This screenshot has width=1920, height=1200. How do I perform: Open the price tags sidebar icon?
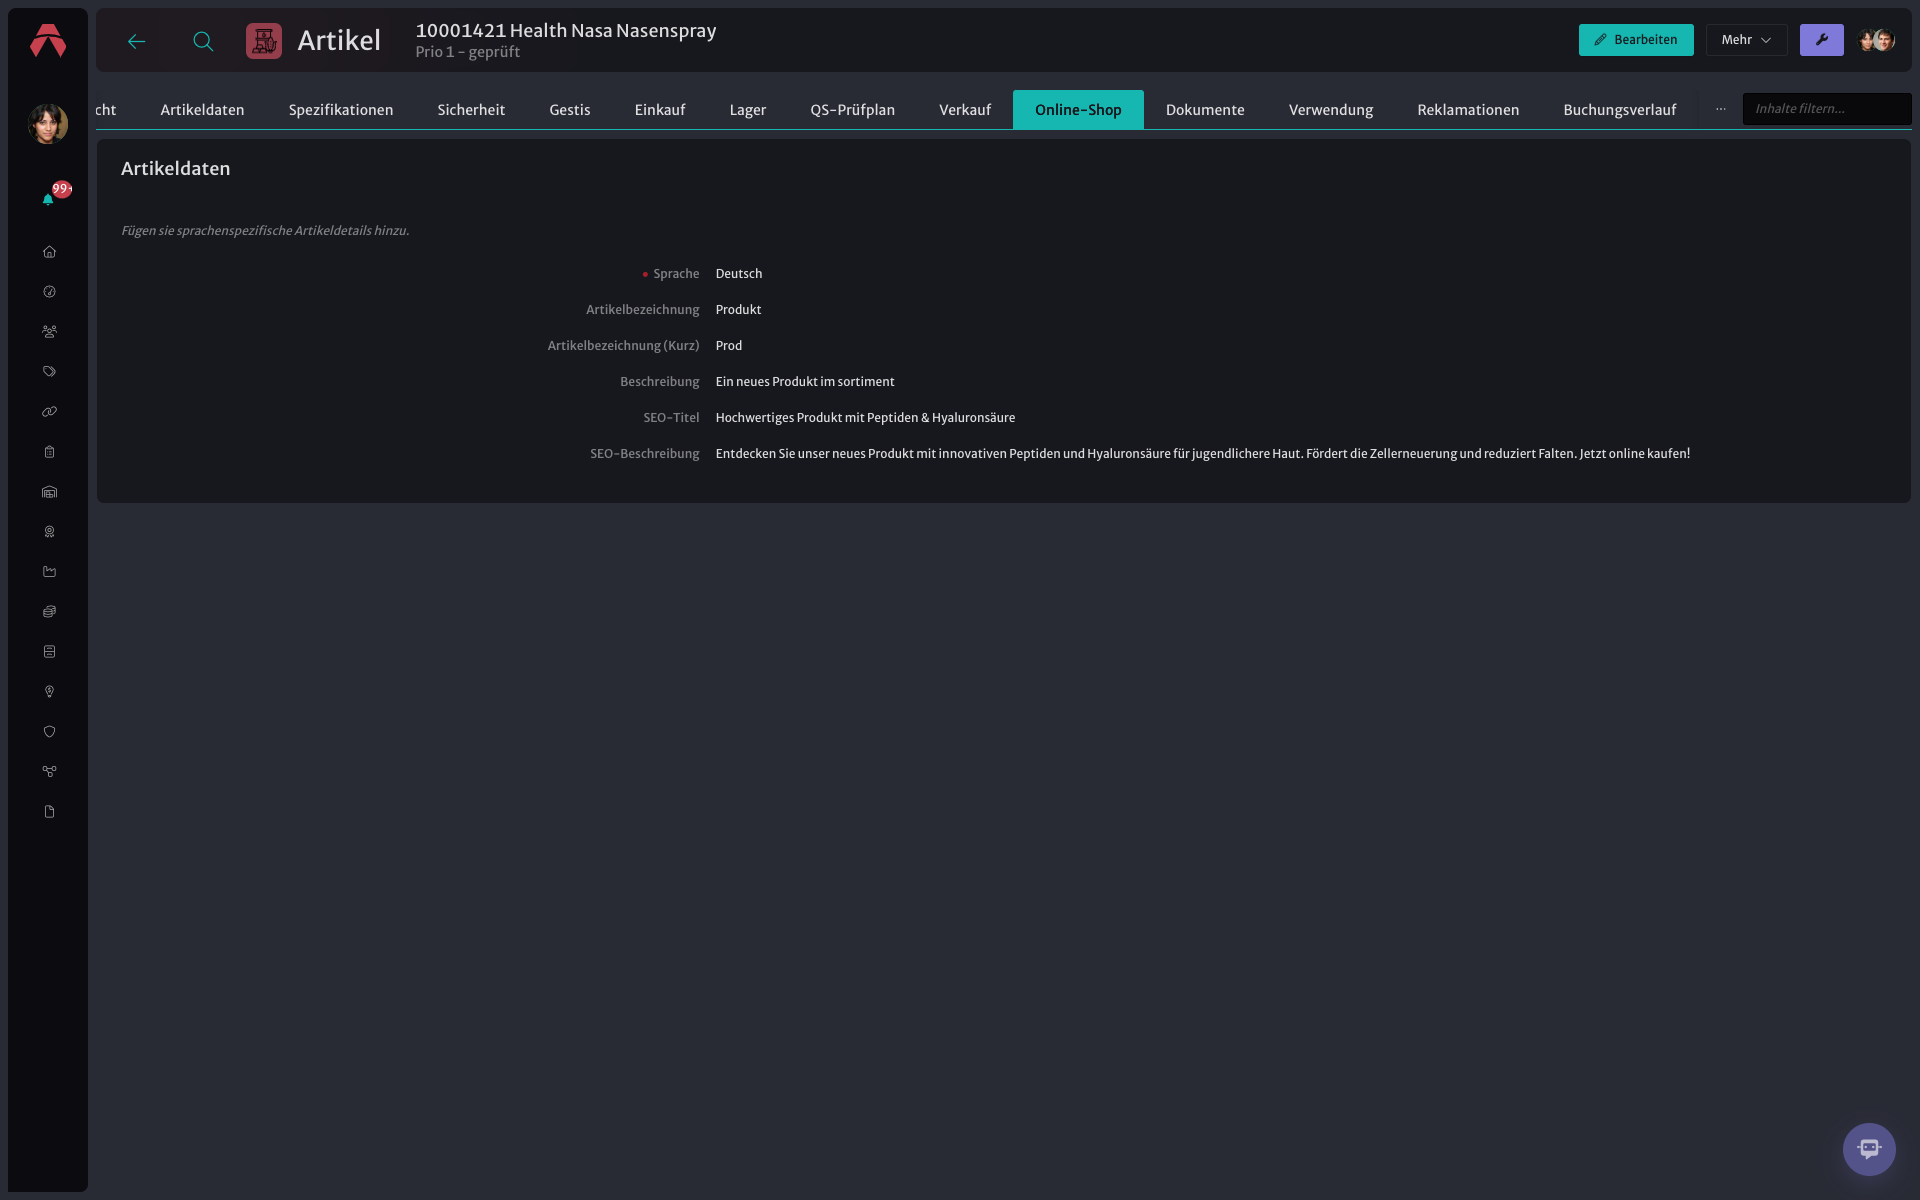point(49,372)
